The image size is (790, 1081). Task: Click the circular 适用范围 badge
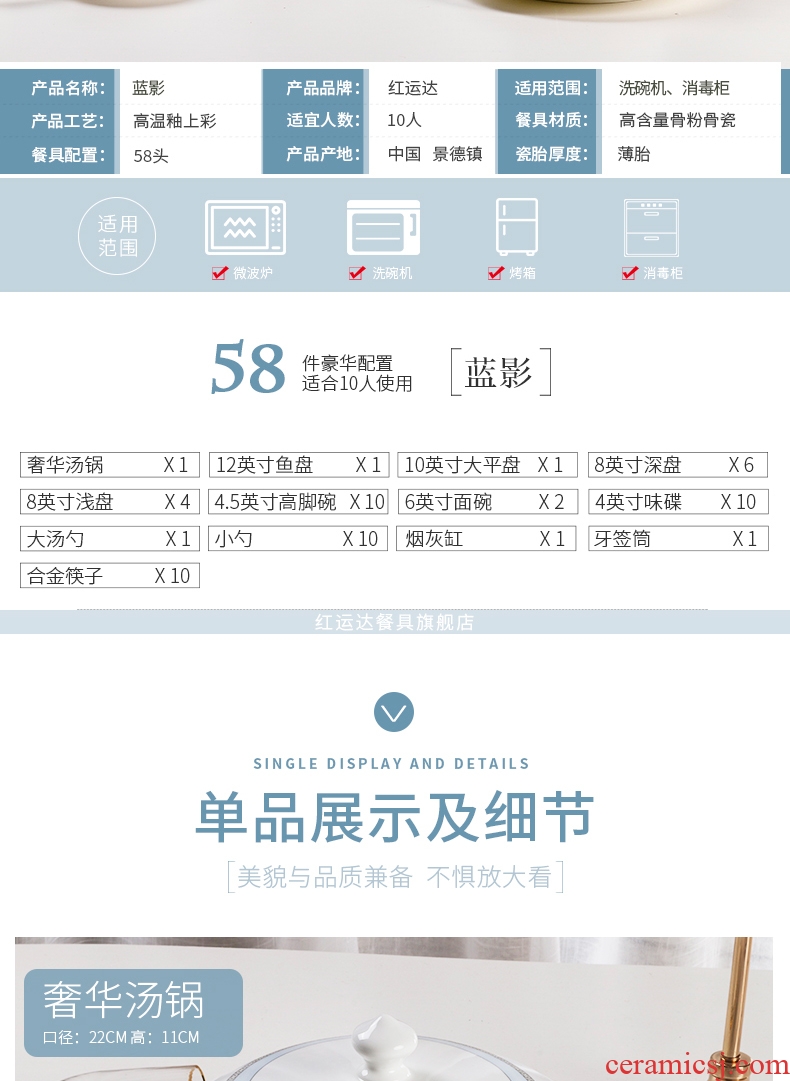point(117,235)
